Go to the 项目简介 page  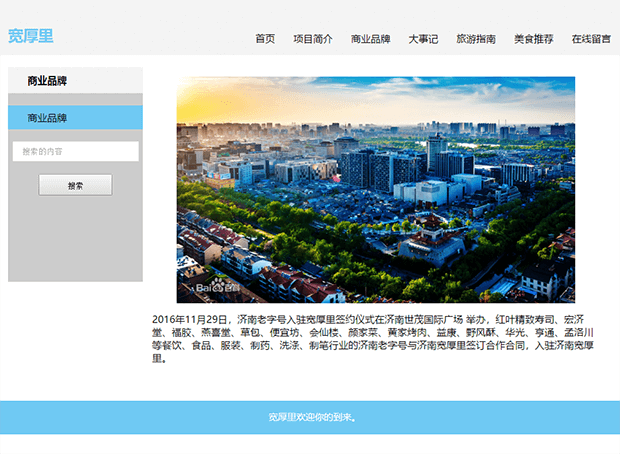click(x=313, y=39)
